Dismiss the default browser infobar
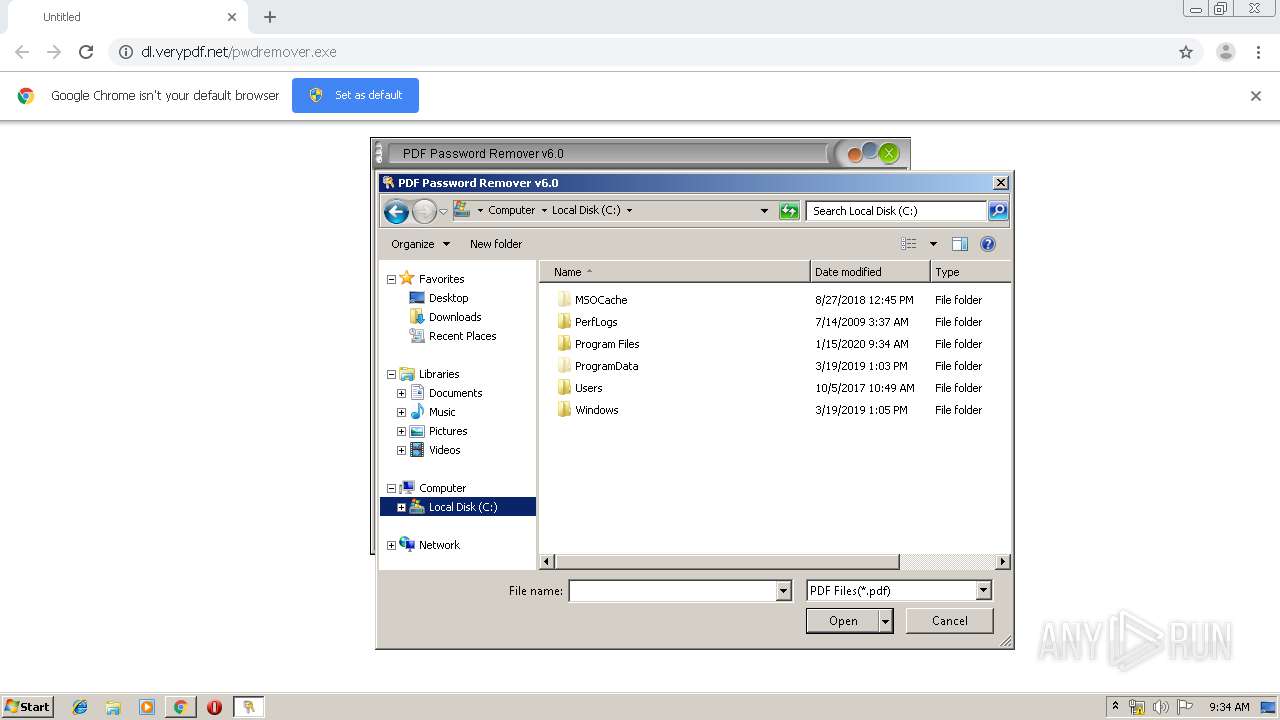Screen dimensions: 1280x720 (1256, 96)
